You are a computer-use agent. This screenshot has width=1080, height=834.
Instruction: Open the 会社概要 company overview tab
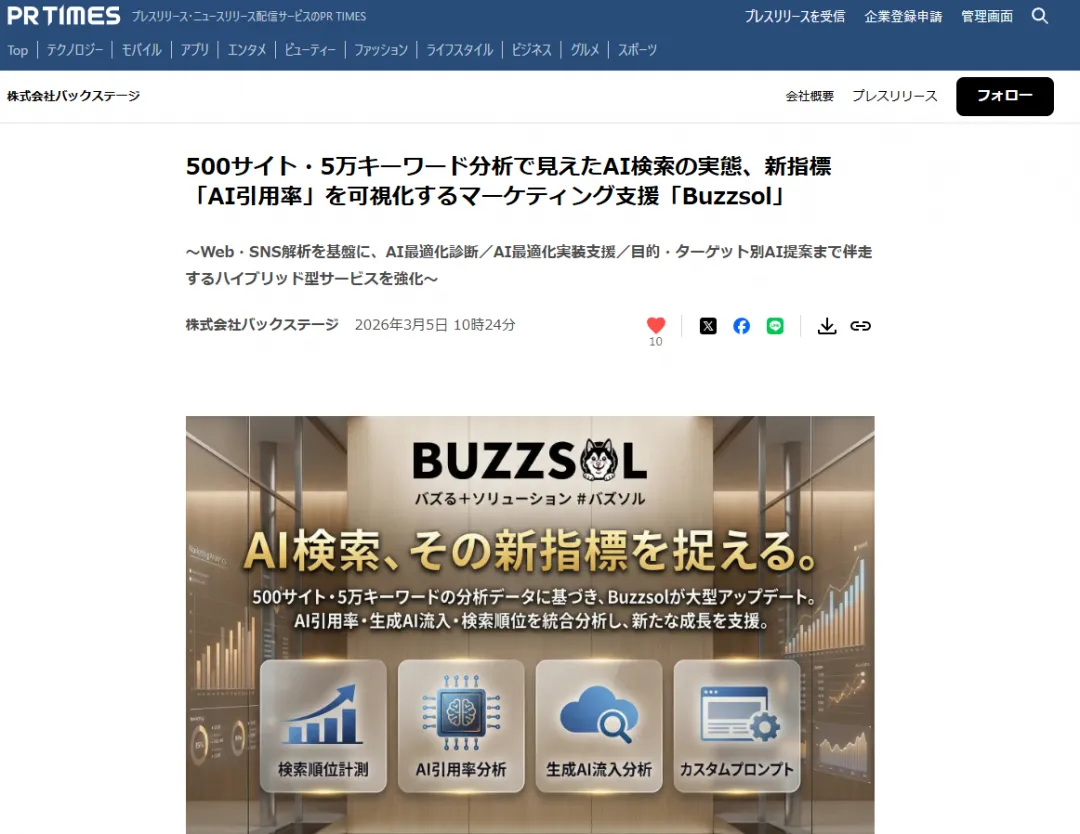pyautogui.click(x=809, y=96)
